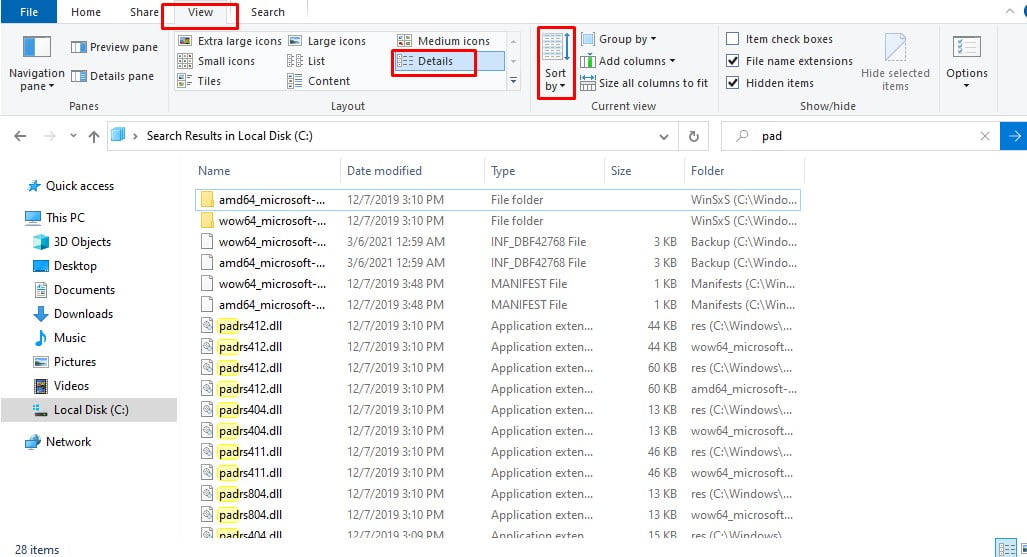1027x557 pixels.
Task: Clear the search box text
Action: click(984, 136)
